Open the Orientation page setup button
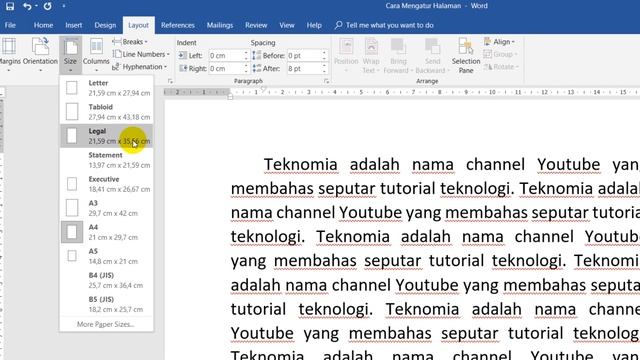 40,54
